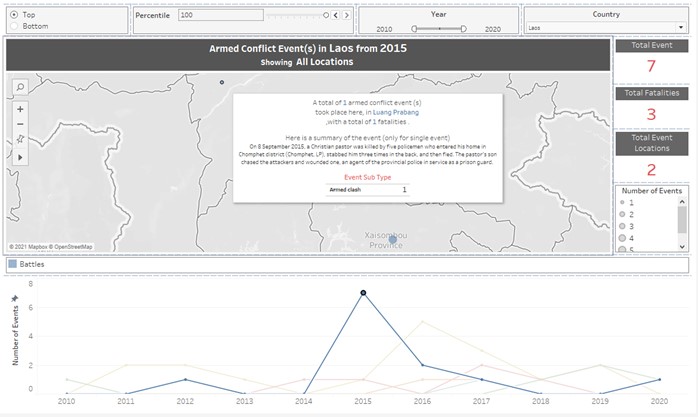Click the Battles legend color square
The height and width of the screenshot is (417, 698).
(12, 264)
